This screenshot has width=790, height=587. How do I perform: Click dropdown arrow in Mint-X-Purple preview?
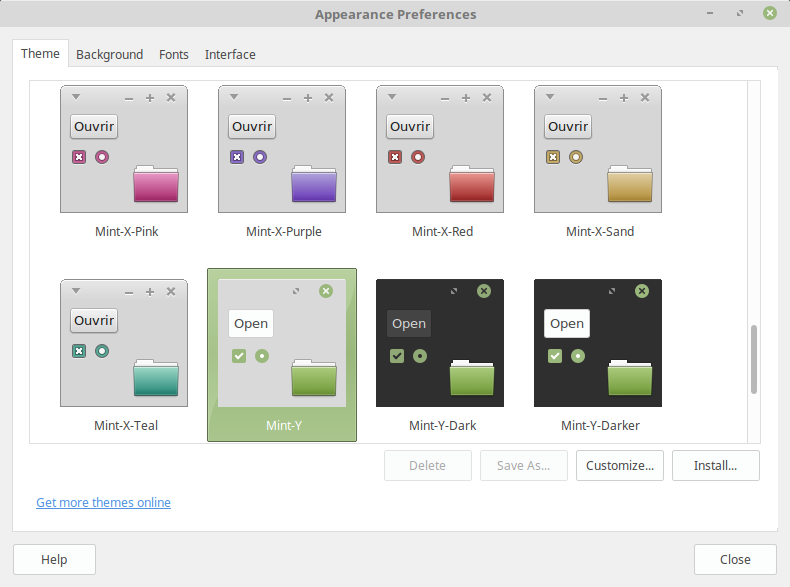coord(234,97)
